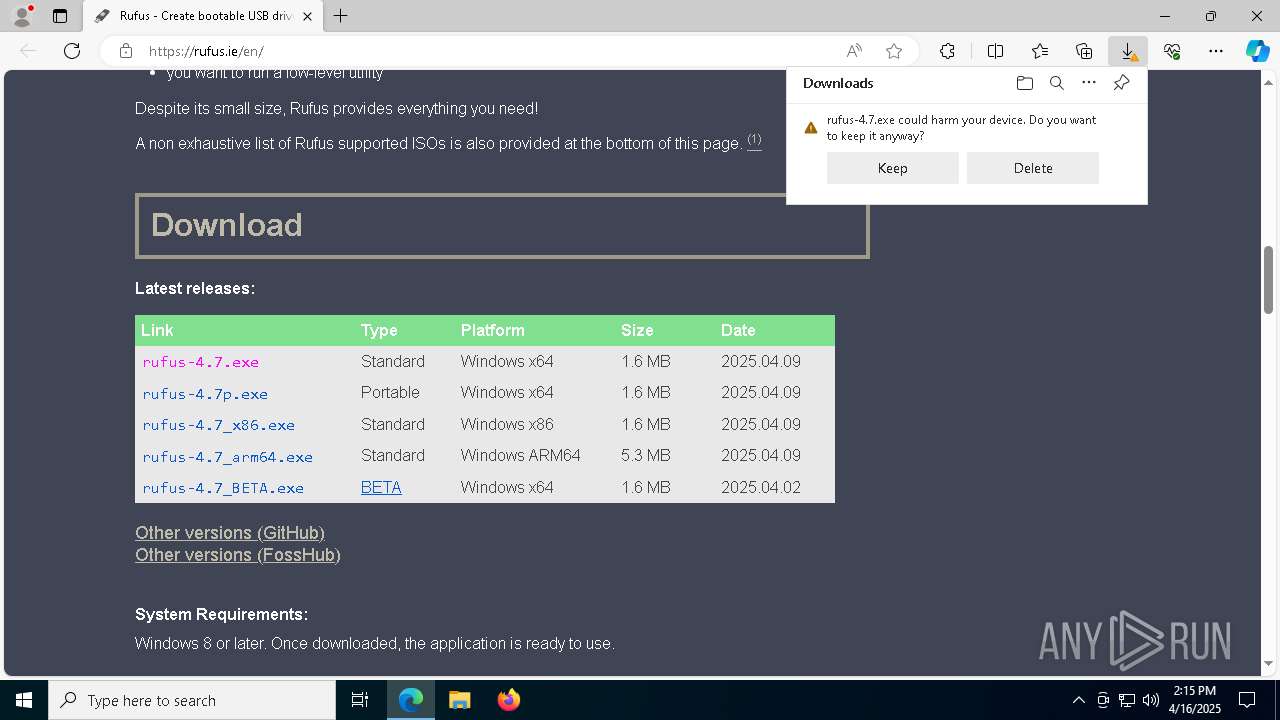Open Settings and more ellipsis menu
The height and width of the screenshot is (720, 1280).
pyautogui.click(x=1216, y=51)
